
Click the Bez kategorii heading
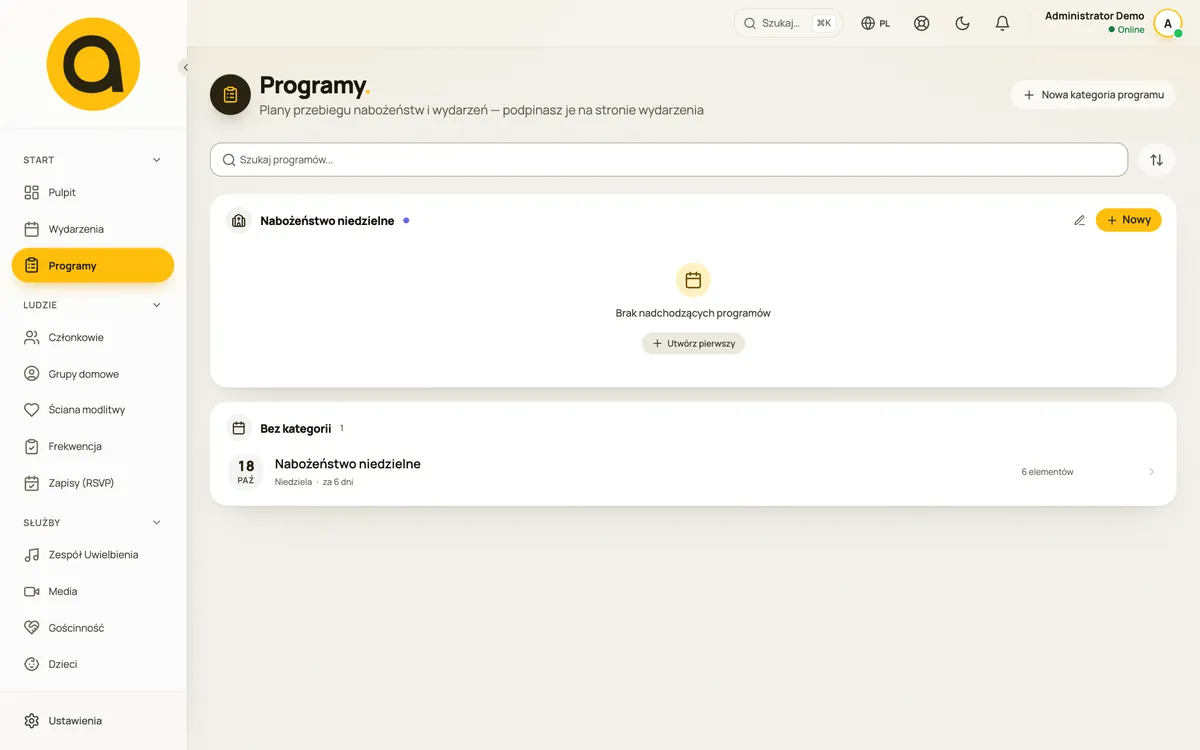[x=296, y=429]
